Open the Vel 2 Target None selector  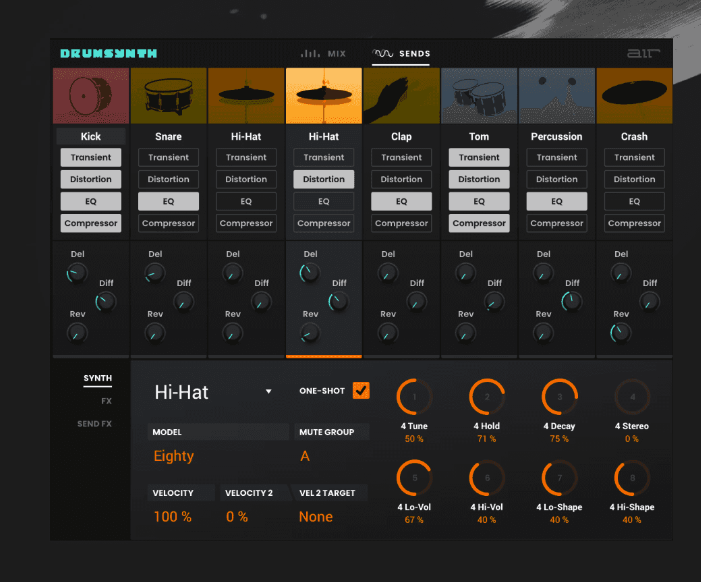(x=316, y=517)
